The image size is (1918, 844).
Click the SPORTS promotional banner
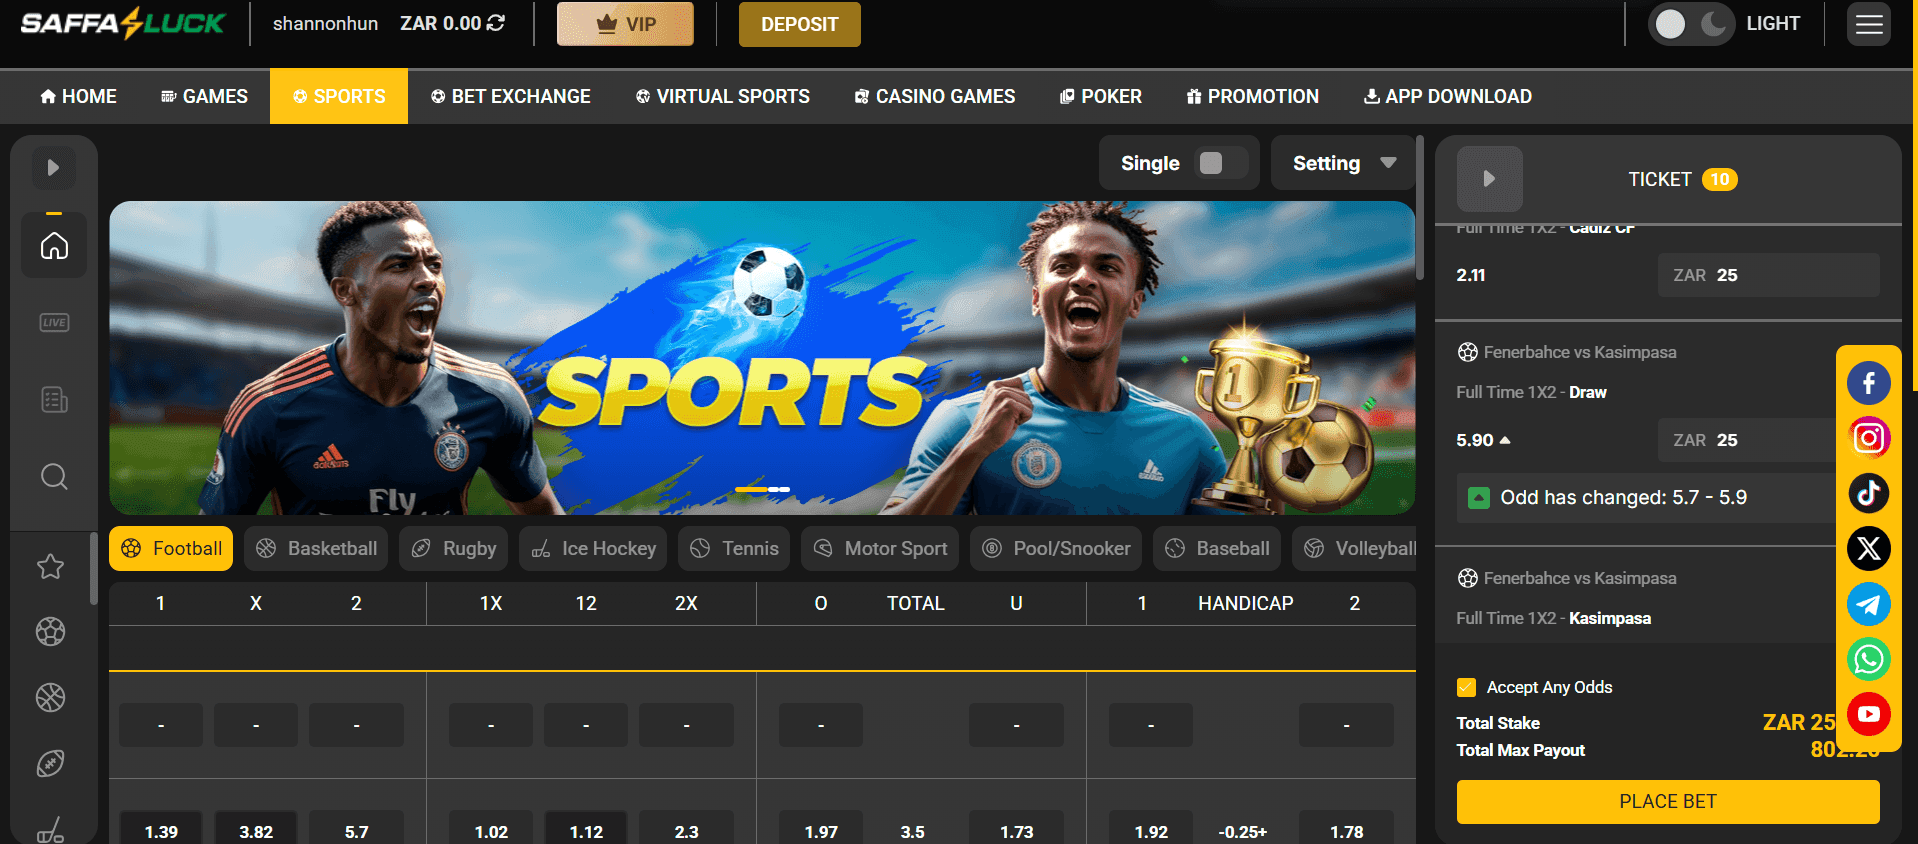click(762, 358)
